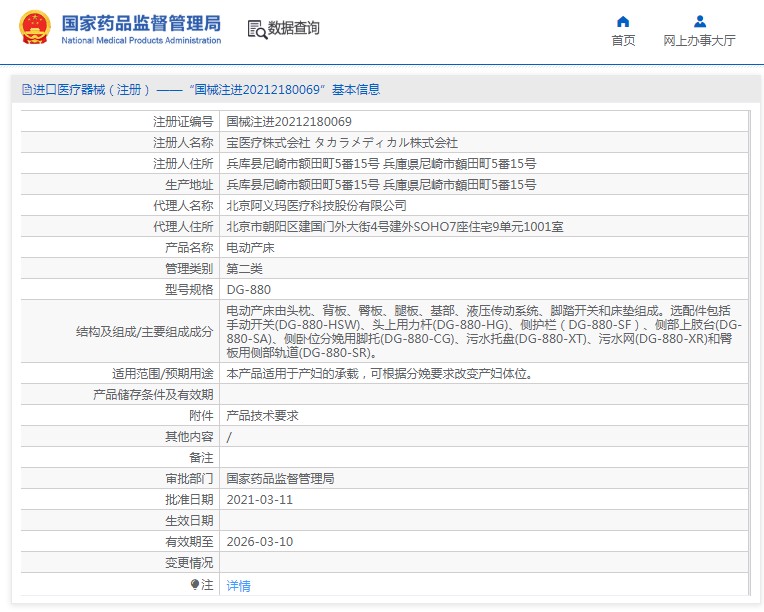Screen dimensions: 764x612
Task: Click the 产品储存条件及有效期 row label
Action: (153, 395)
